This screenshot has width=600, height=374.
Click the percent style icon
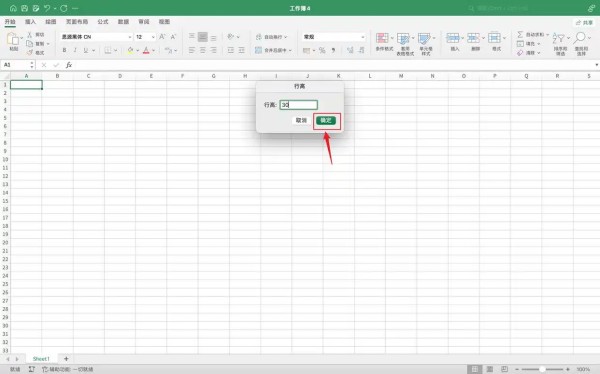pos(322,50)
